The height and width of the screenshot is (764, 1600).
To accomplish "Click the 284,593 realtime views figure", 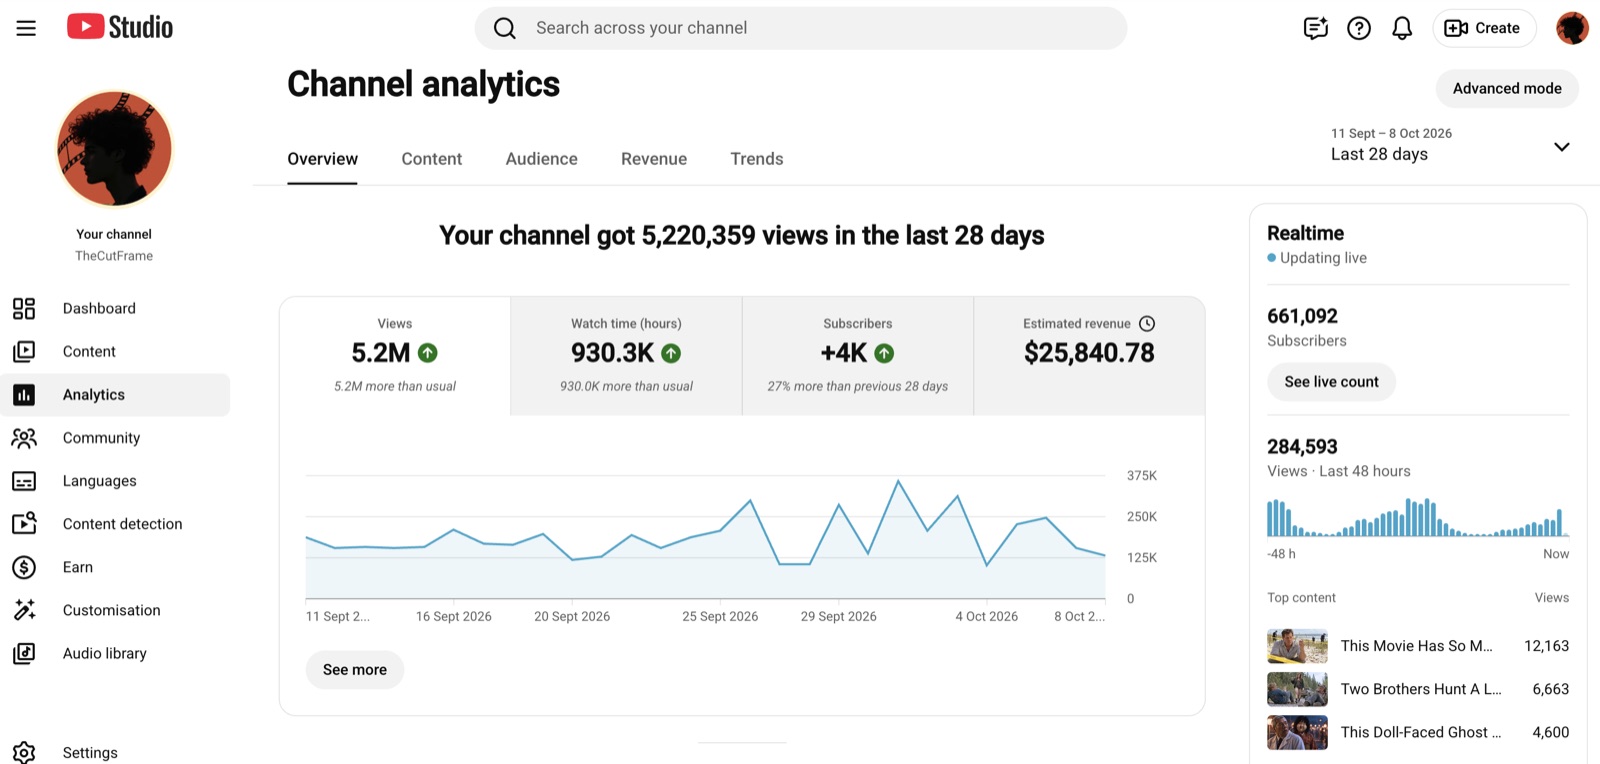I will click(1302, 447).
